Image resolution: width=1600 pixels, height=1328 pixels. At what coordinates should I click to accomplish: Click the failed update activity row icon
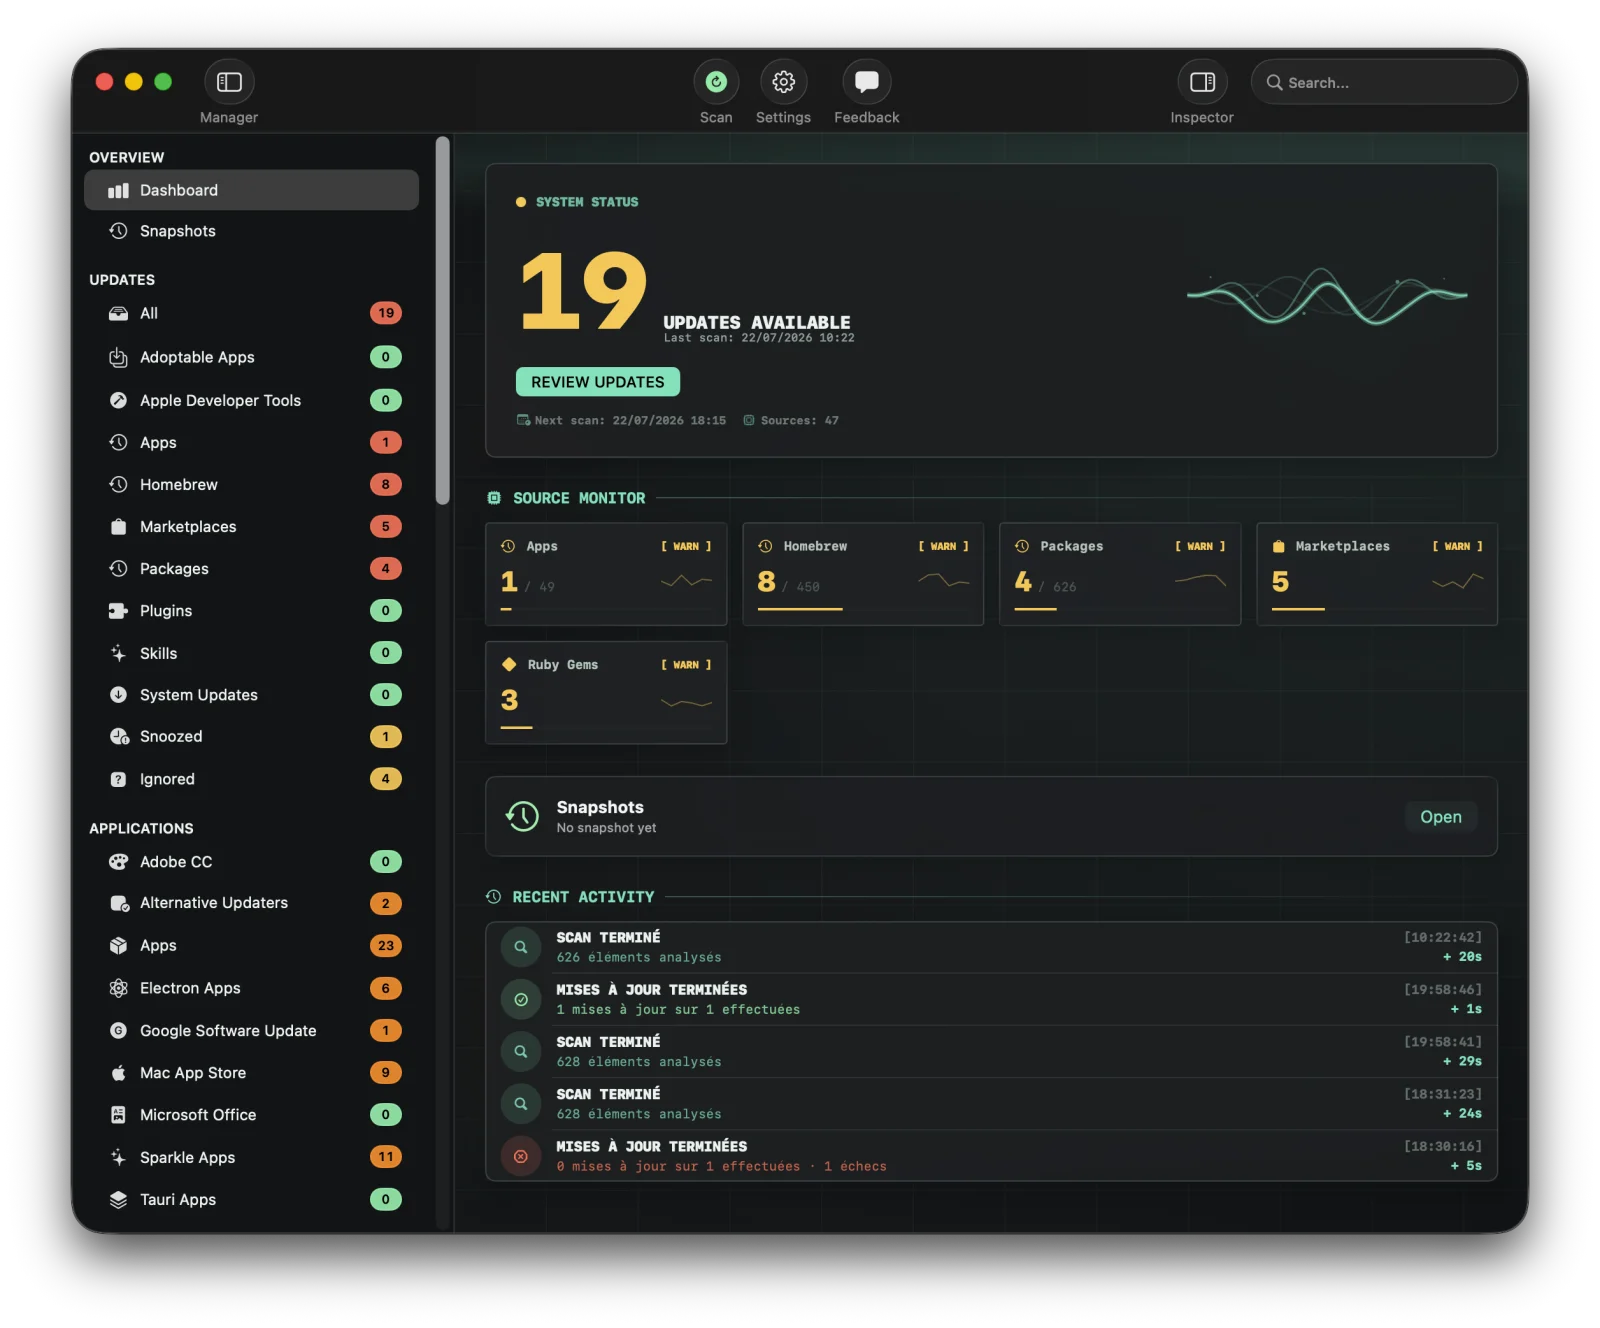[521, 1156]
